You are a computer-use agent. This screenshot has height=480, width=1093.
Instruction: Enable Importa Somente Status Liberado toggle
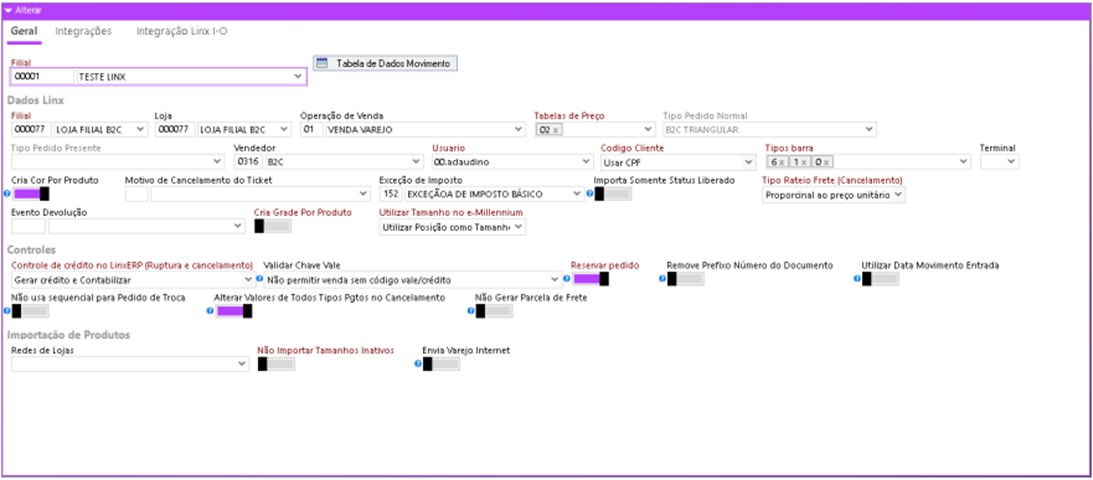coord(613,194)
